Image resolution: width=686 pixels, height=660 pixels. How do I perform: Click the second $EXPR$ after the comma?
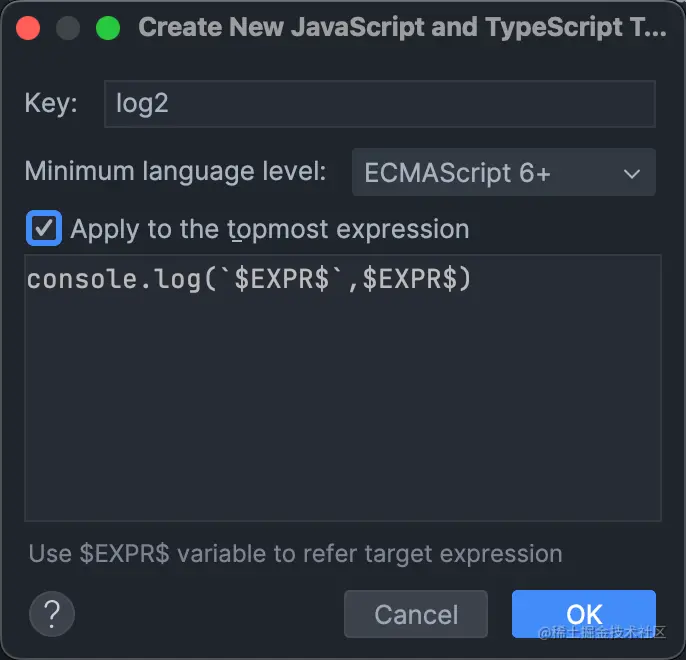(408, 279)
